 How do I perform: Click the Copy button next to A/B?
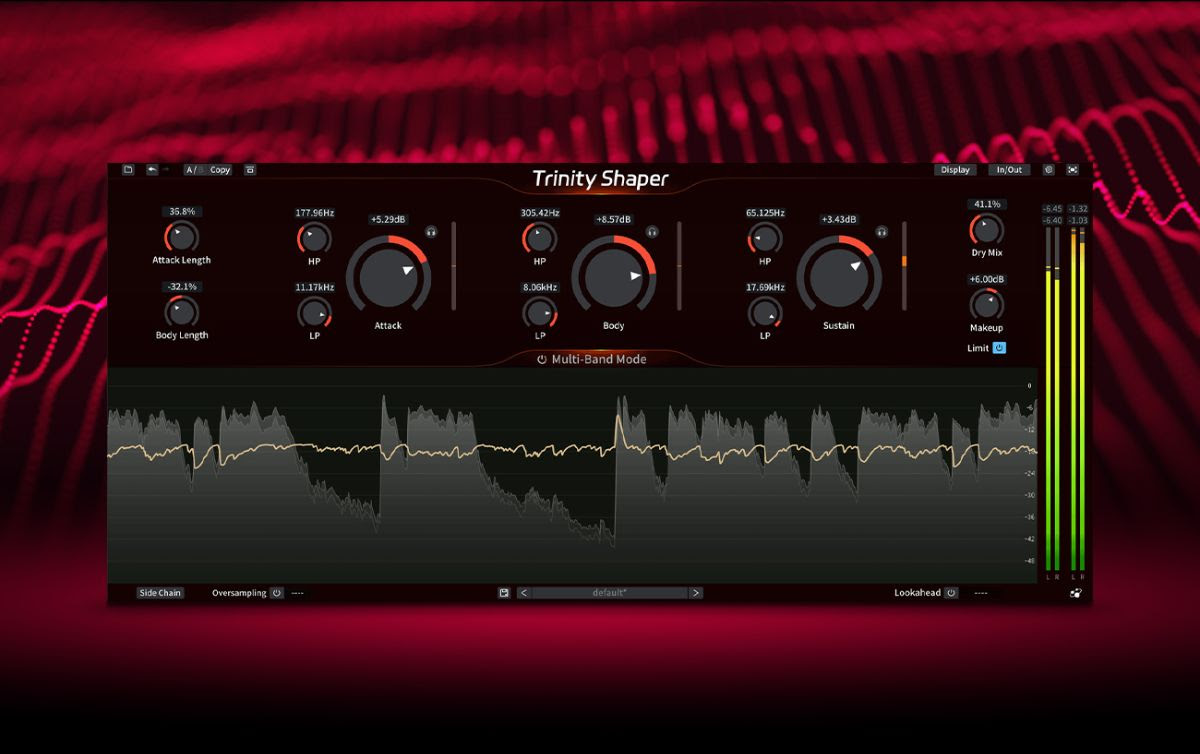(220, 170)
